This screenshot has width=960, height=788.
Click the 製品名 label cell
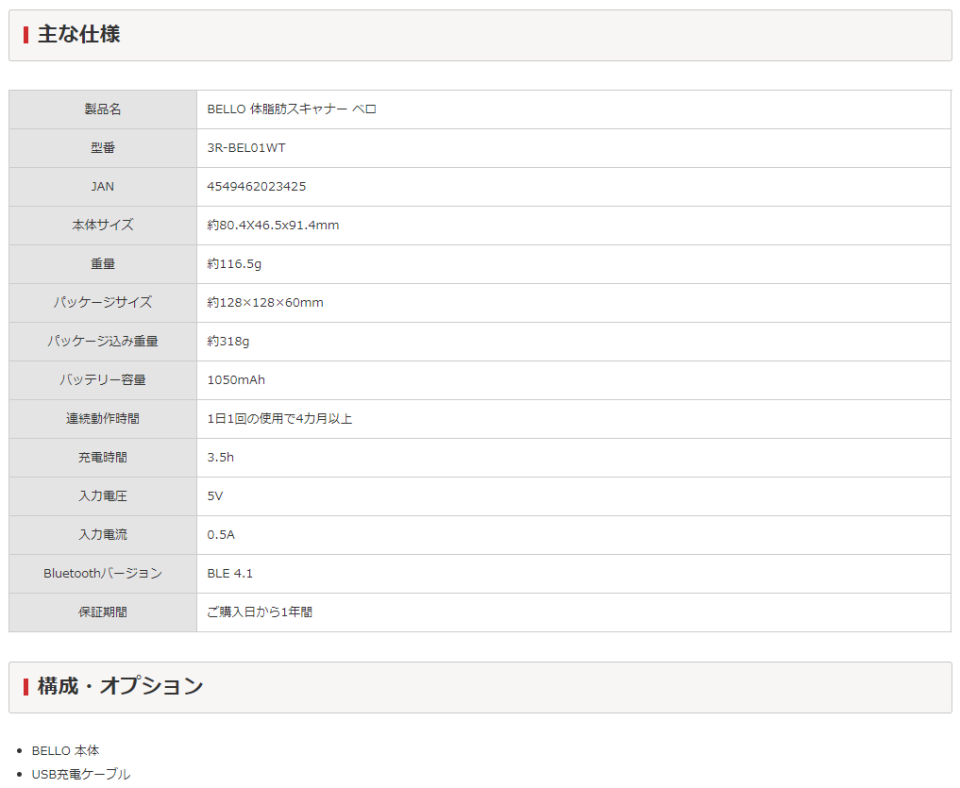point(103,110)
